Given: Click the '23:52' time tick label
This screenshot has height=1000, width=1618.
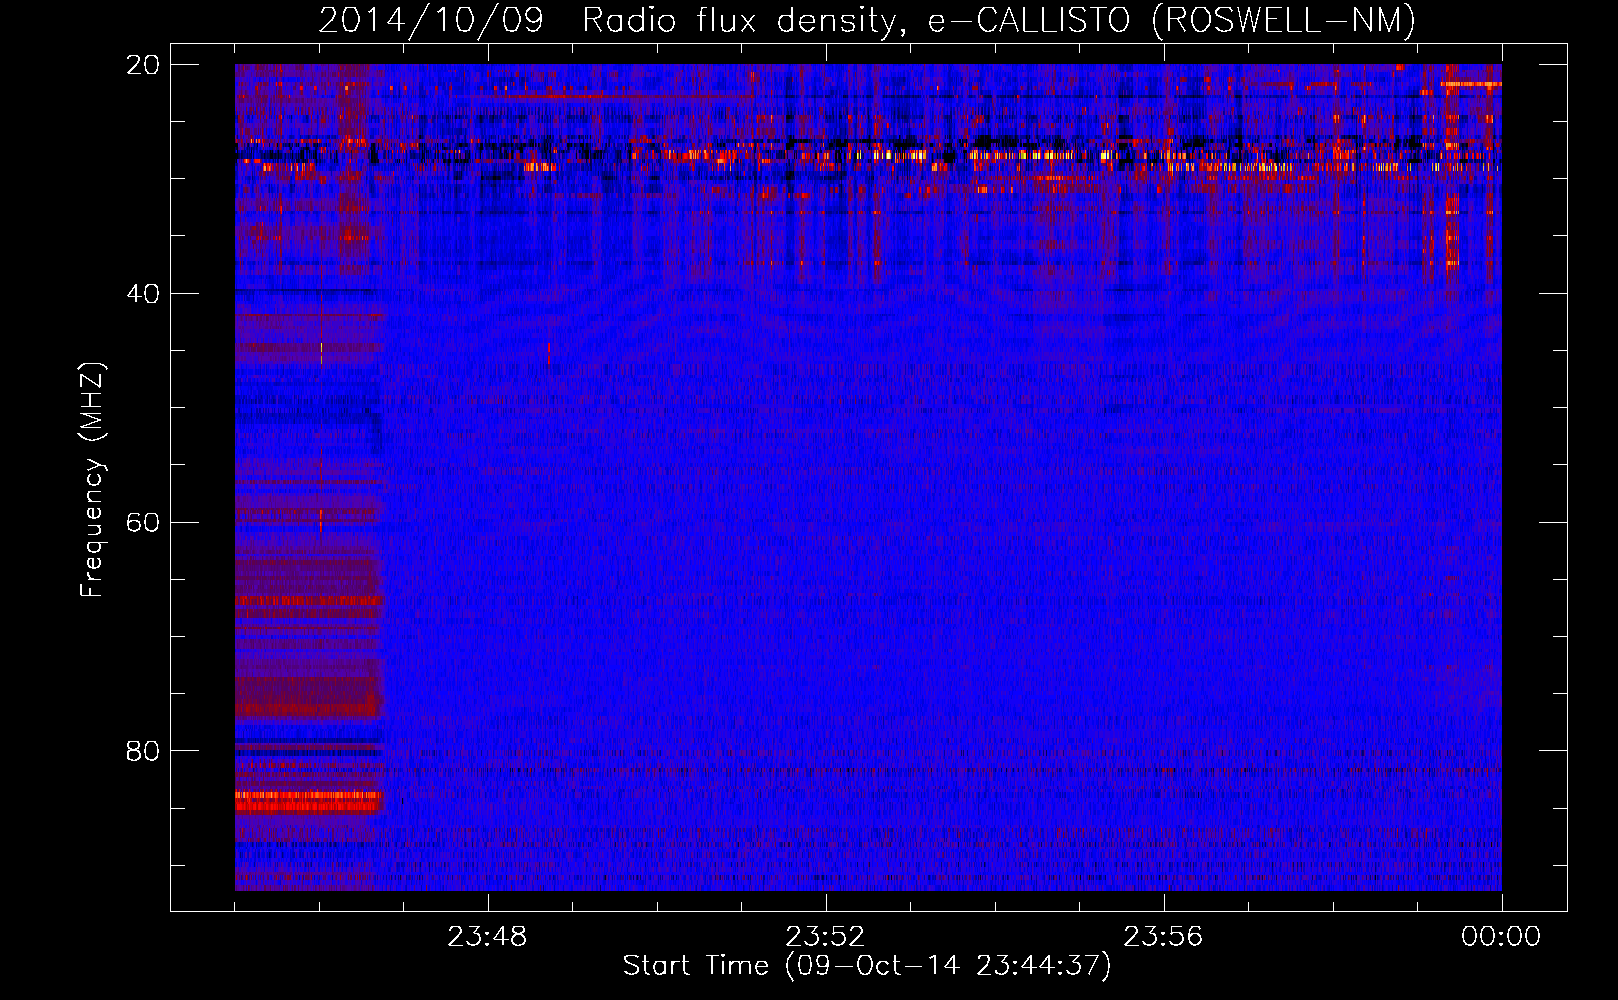Looking at the screenshot, I should coord(825,937).
